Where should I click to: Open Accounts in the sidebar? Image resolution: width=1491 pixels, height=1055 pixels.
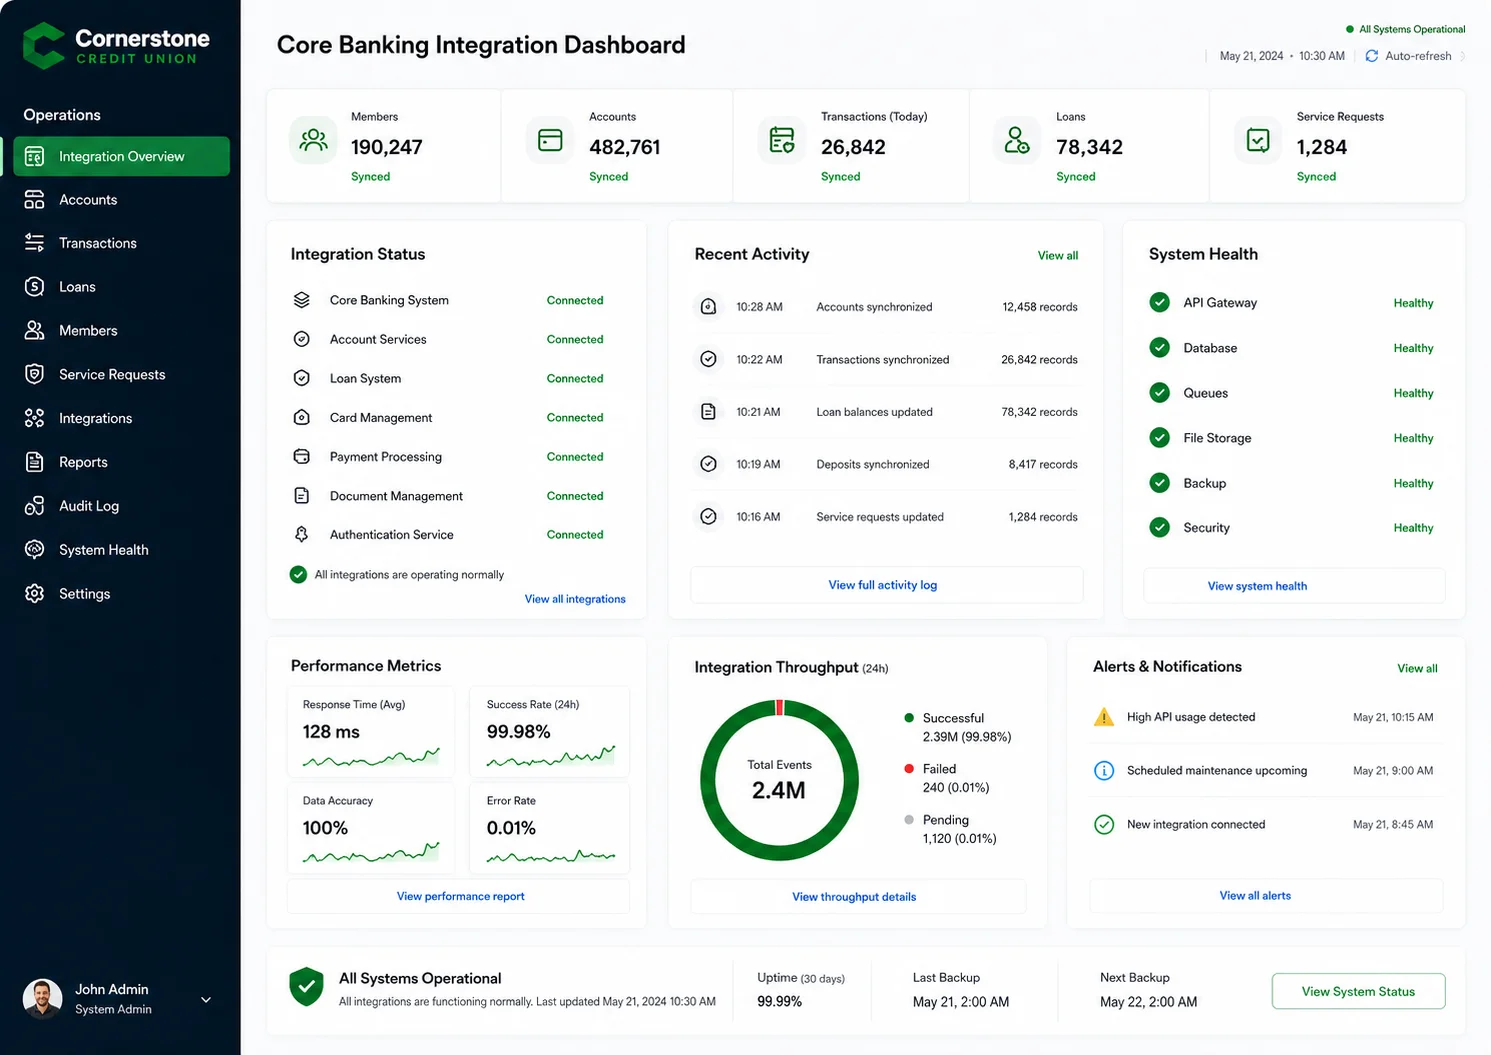point(122,200)
